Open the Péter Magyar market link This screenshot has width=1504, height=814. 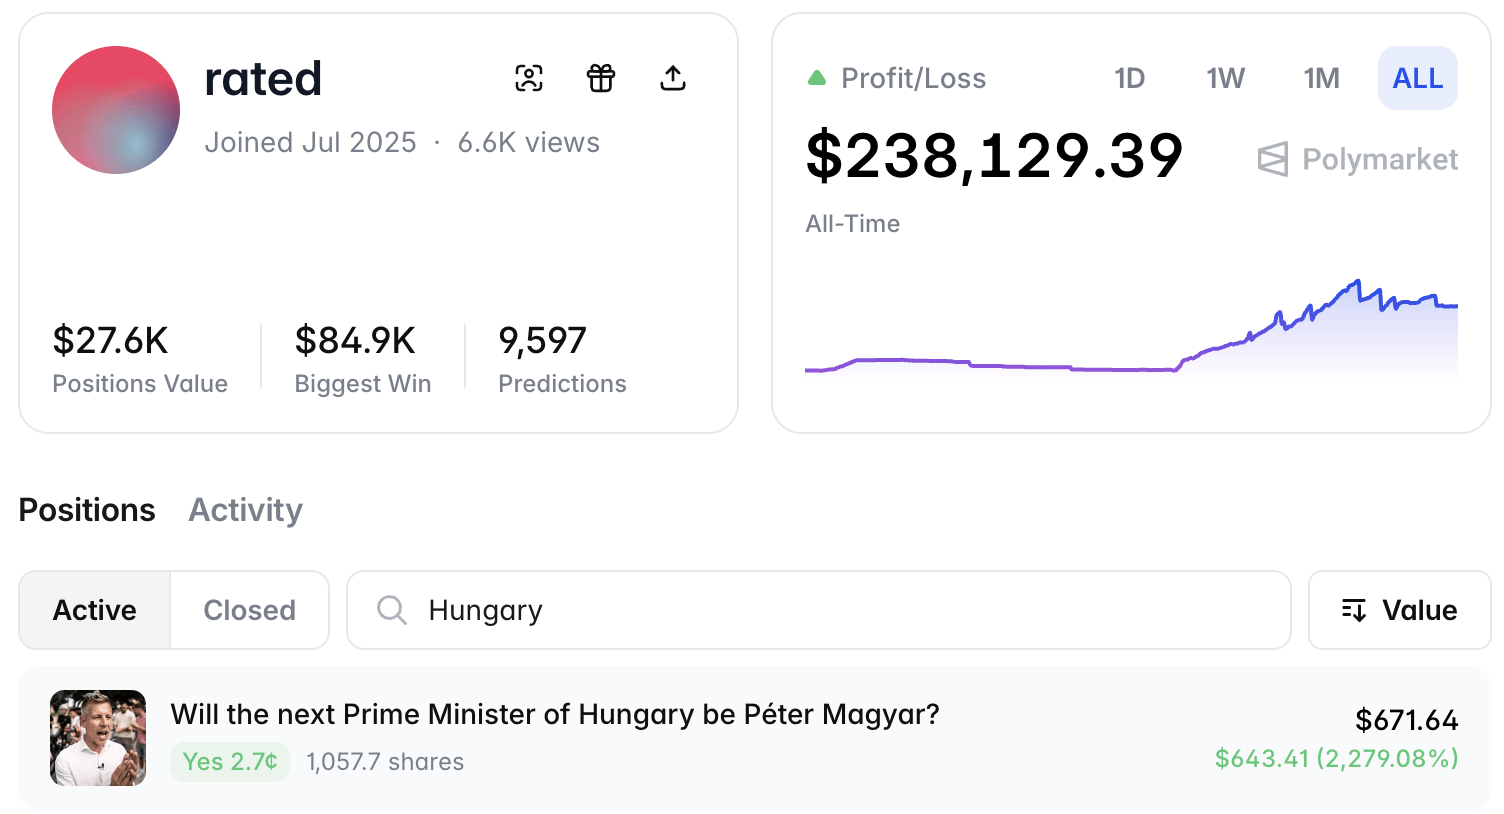tap(555, 714)
